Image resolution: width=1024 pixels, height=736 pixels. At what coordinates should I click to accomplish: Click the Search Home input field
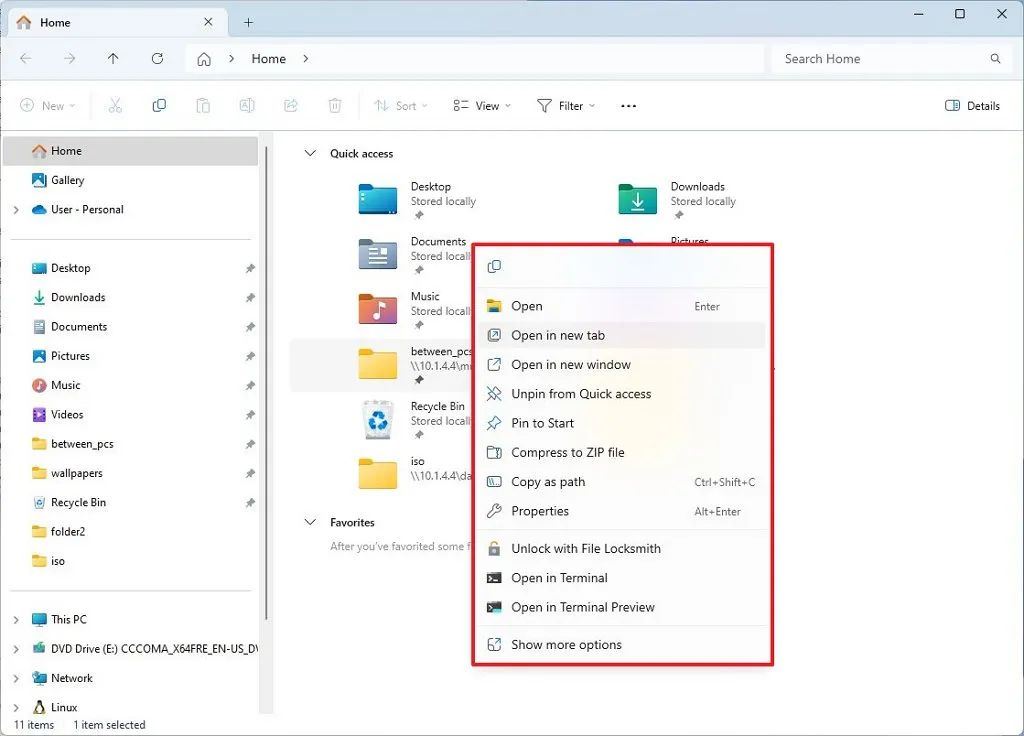pyautogui.click(x=880, y=59)
